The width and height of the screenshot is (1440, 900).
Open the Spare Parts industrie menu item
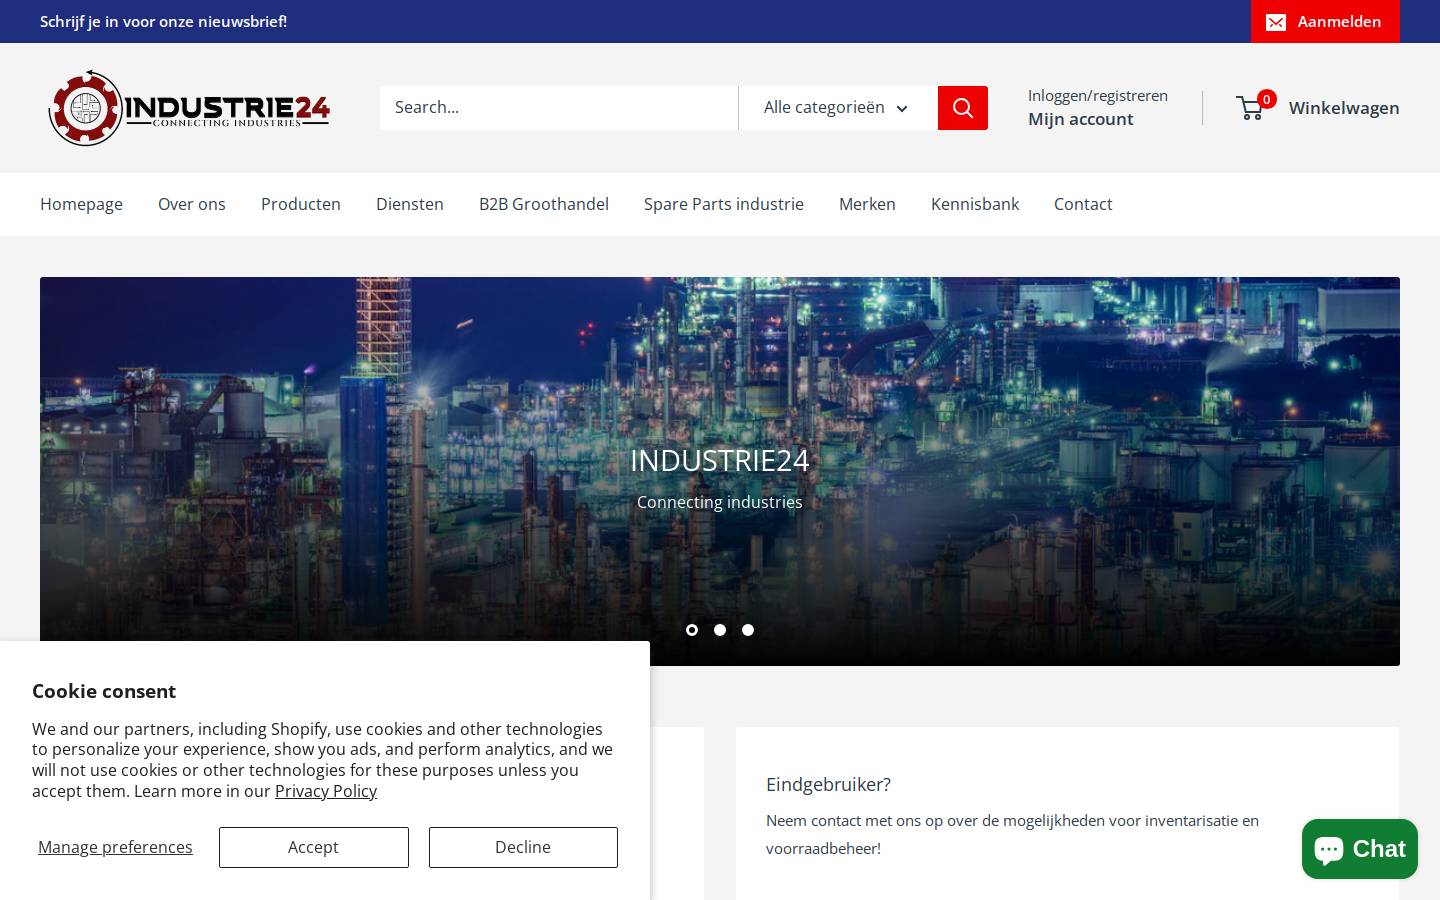tap(724, 204)
